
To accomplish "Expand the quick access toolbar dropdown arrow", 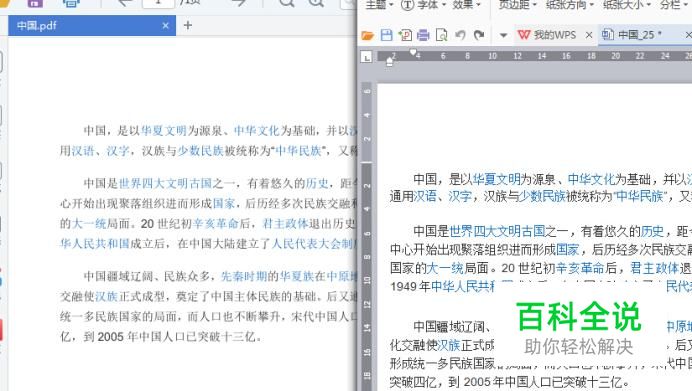I will (x=503, y=35).
